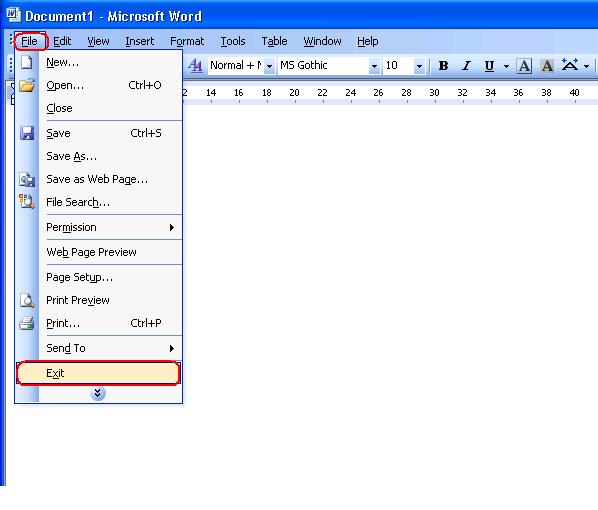598x510 pixels.
Task: Open the Help menu
Action: coord(368,41)
